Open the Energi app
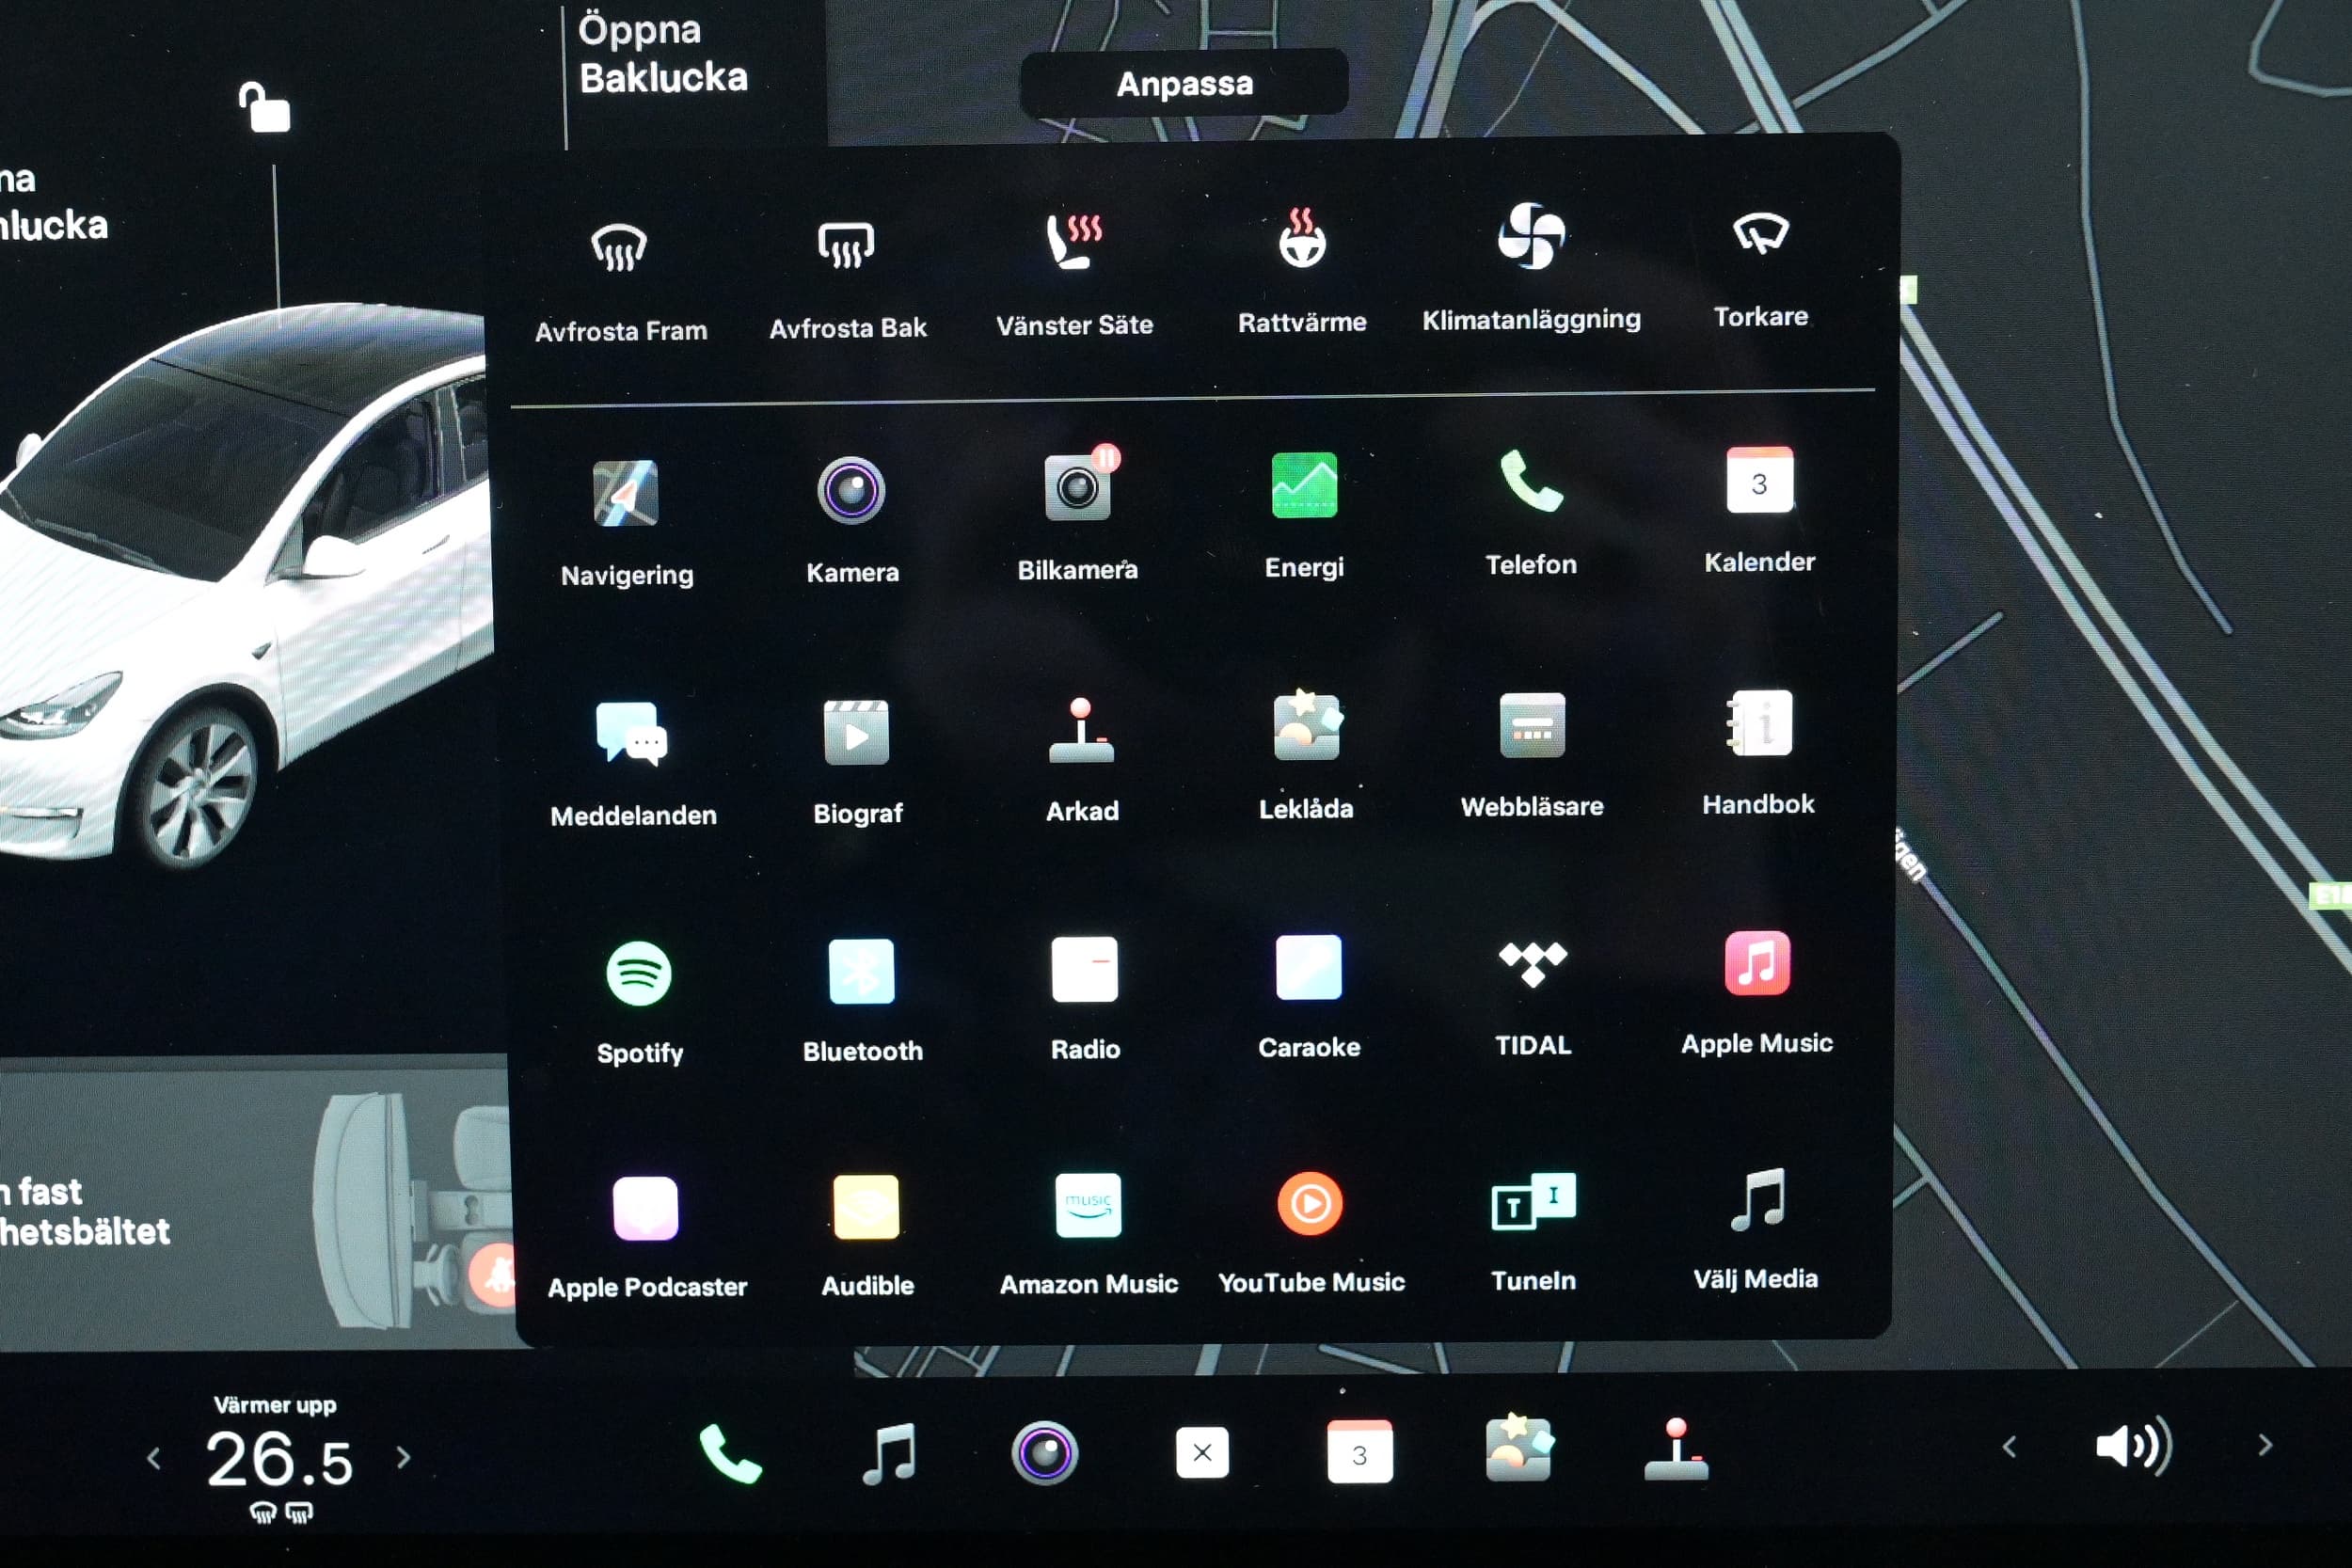The height and width of the screenshot is (1568, 2352). tap(1303, 486)
